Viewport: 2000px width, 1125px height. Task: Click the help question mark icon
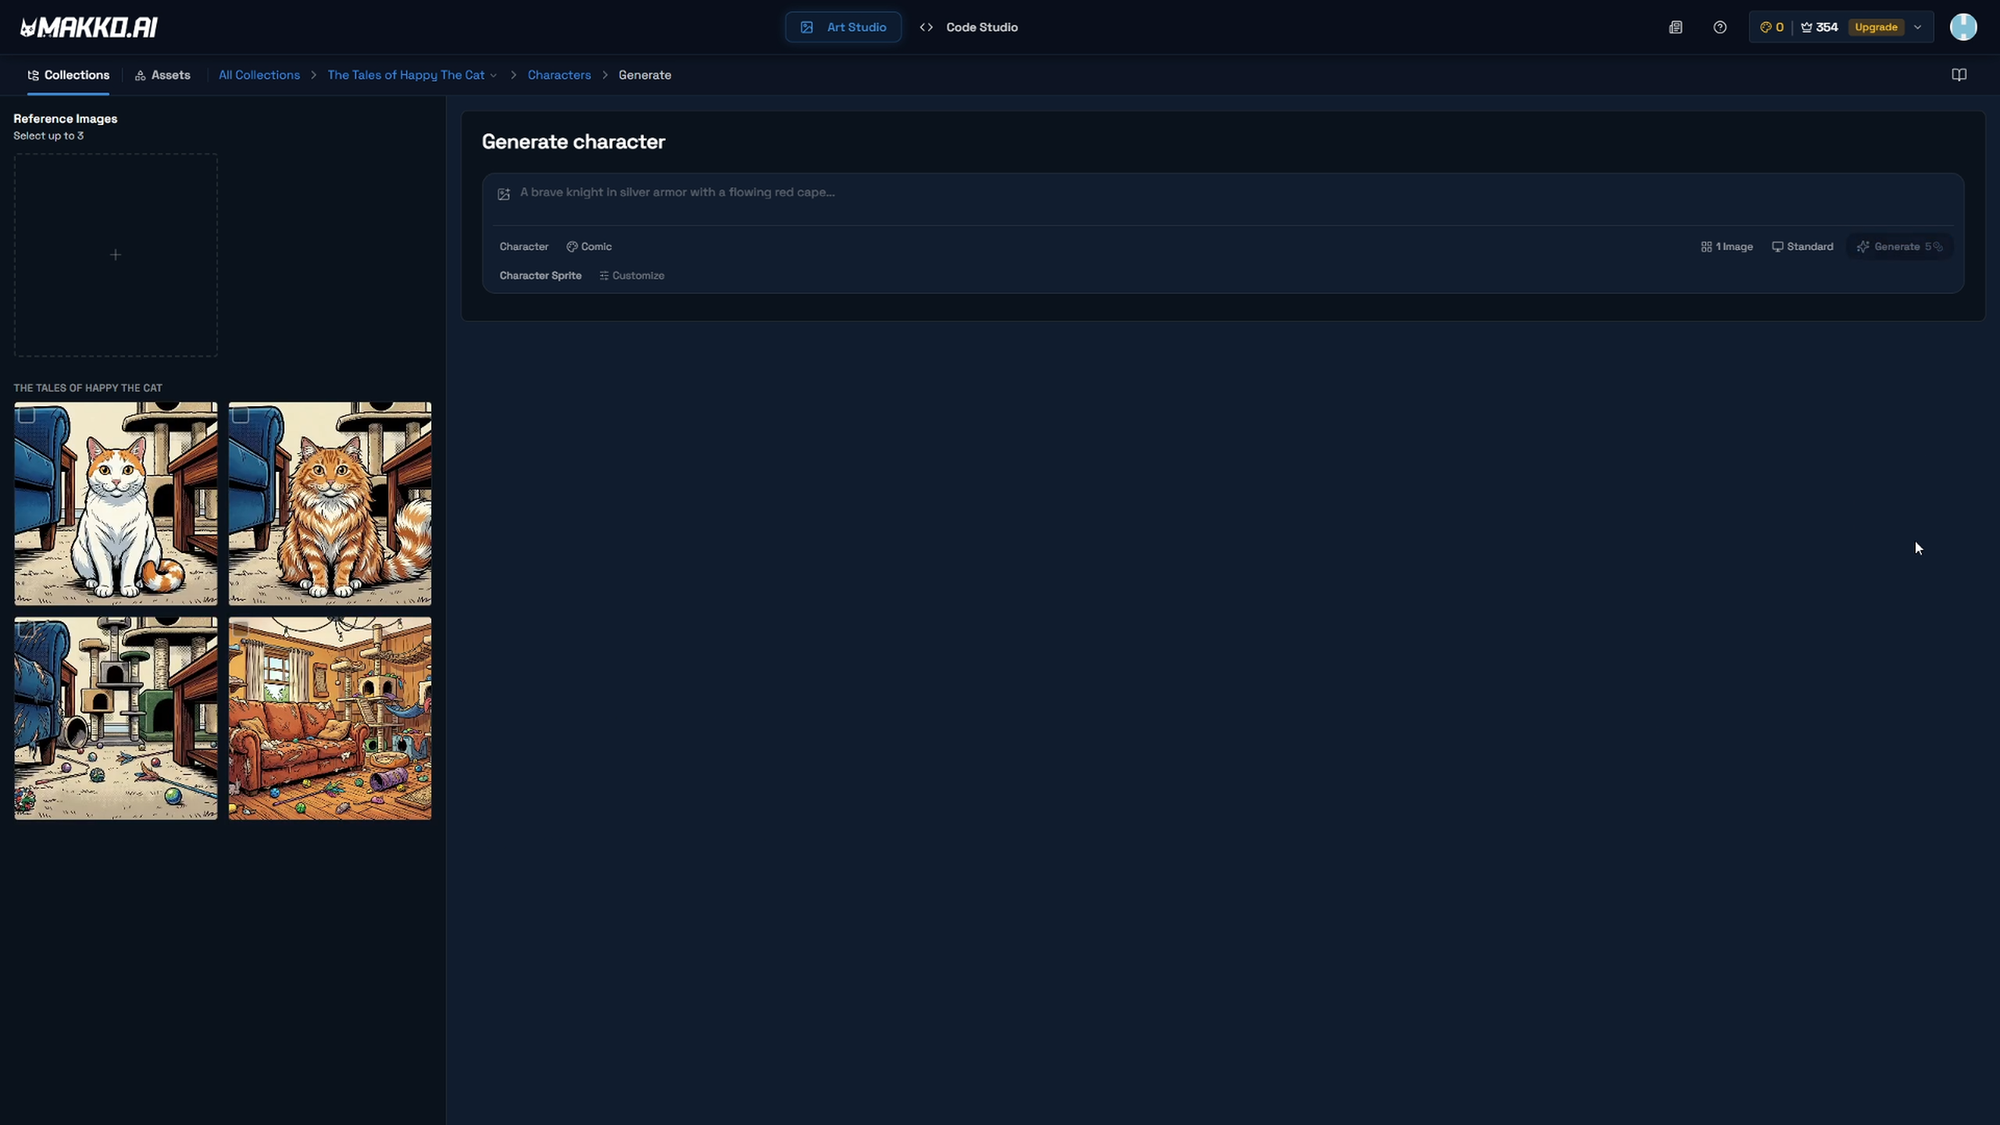point(1719,27)
